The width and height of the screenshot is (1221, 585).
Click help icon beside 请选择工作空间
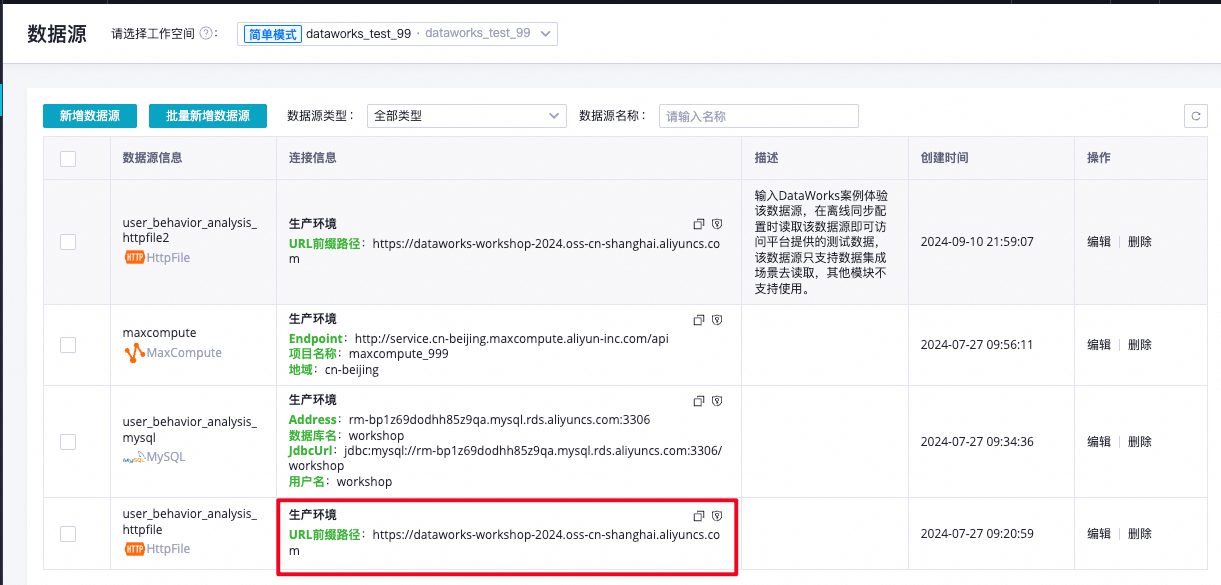tap(207, 33)
